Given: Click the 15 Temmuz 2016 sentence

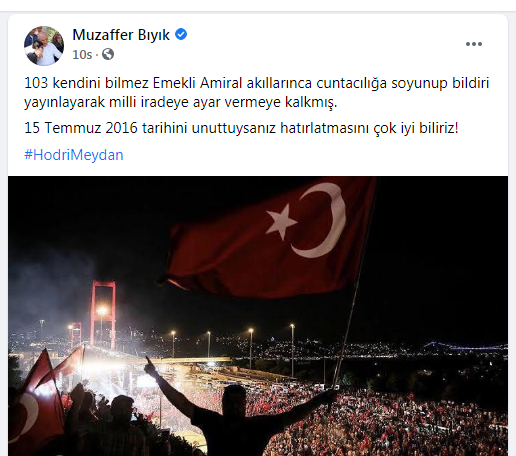Looking at the screenshot, I should click(241, 128).
